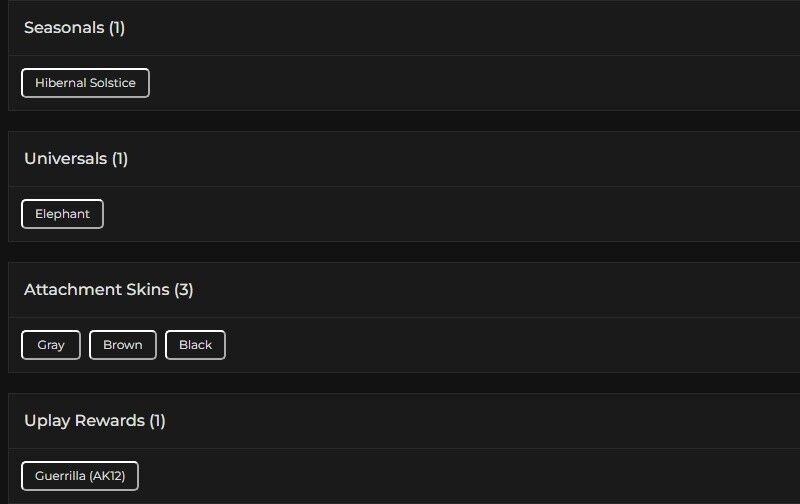Image resolution: width=800 pixels, height=504 pixels.
Task: Toggle the Guerrilla AK12 Uplay reward
Action: pos(80,476)
